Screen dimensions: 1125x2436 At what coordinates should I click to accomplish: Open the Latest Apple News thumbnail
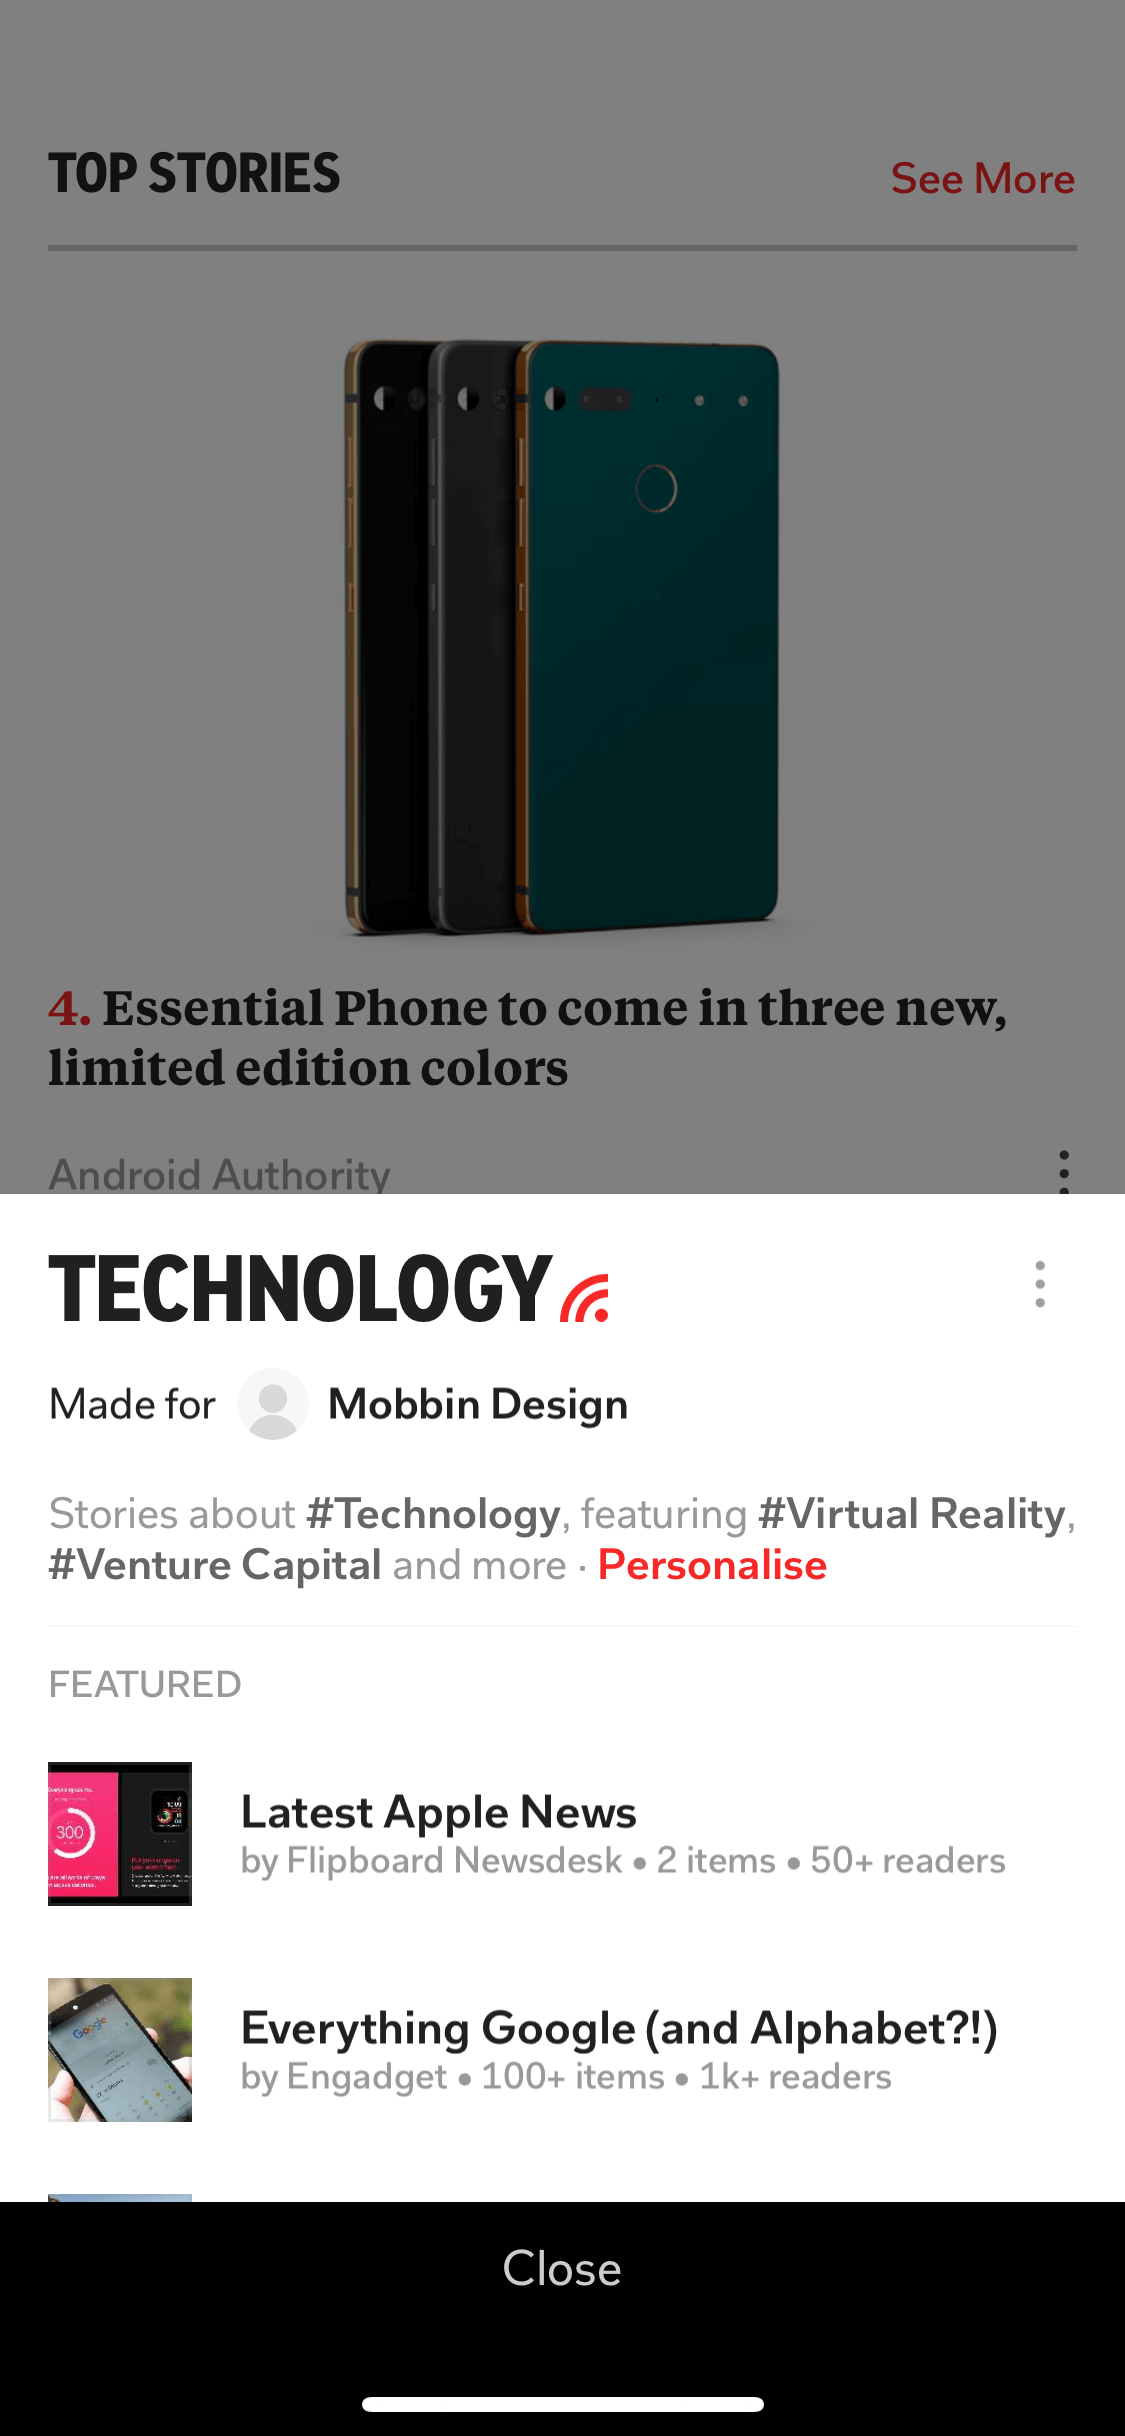point(120,1834)
